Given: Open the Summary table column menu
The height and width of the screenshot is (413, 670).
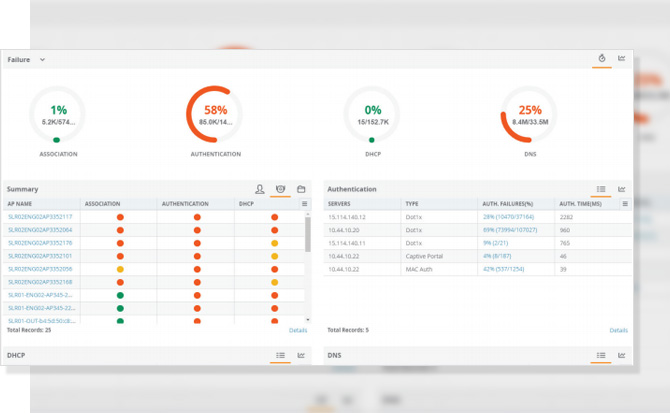Looking at the screenshot, I should (x=305, y=203).
